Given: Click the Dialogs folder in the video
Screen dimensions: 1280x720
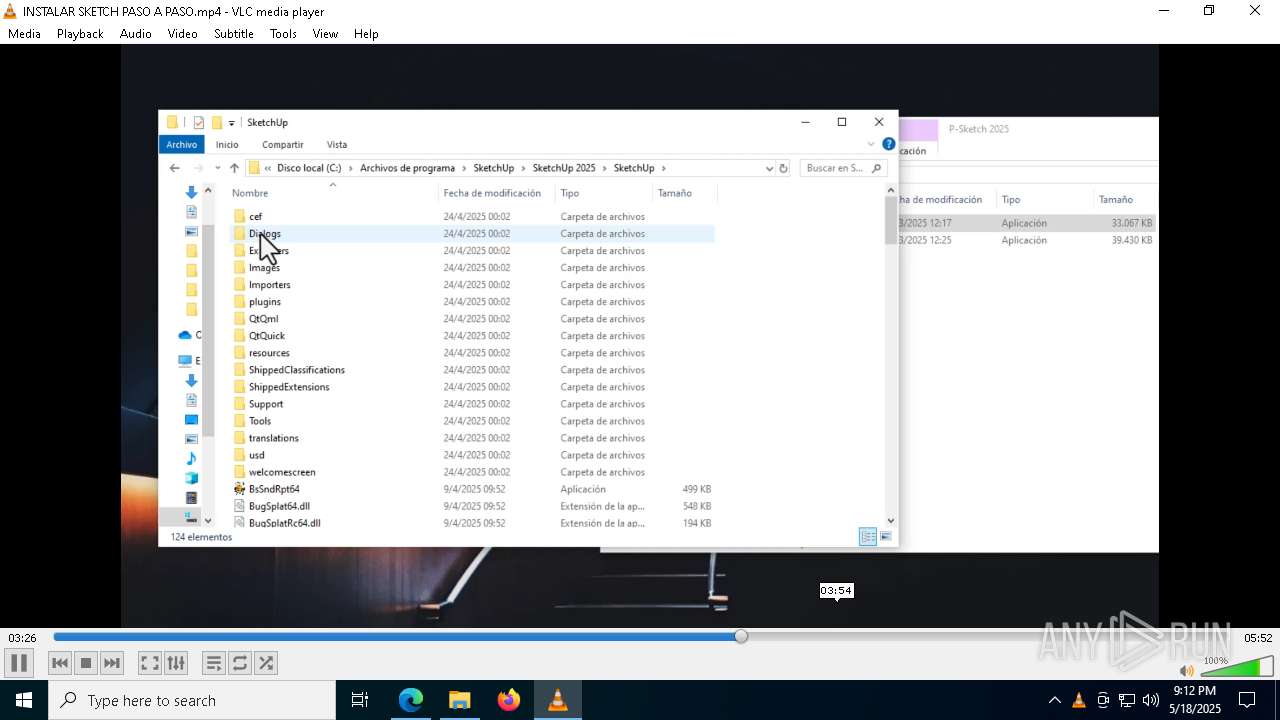Looking at the screenshot, I should (264, 234).
